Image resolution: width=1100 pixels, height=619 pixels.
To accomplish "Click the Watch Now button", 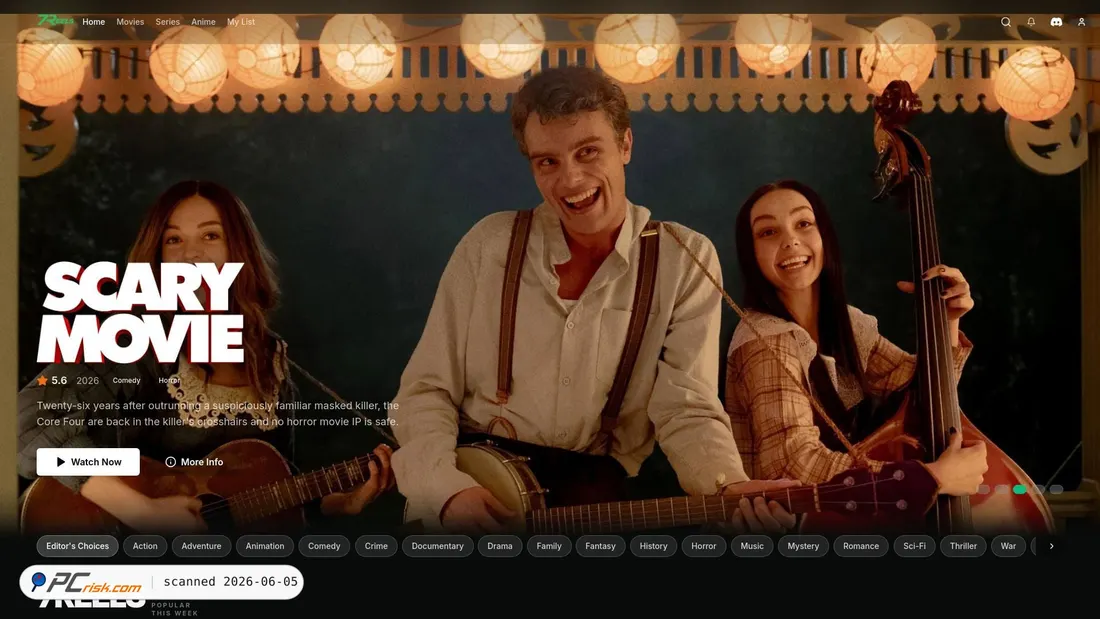I will pyautogui.click(x=88, y=462).
